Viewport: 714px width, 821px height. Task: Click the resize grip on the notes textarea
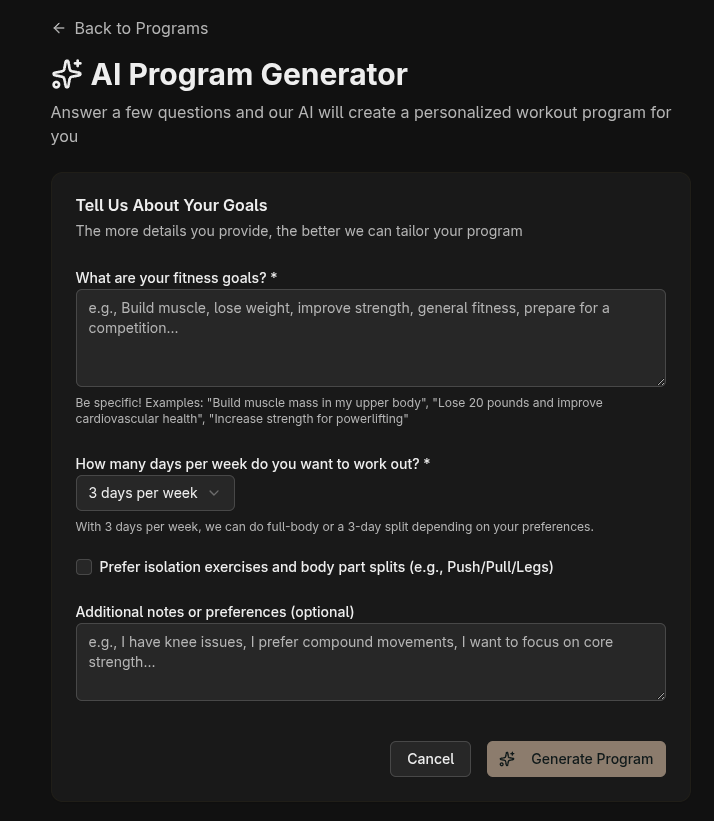tap(660, 696)
